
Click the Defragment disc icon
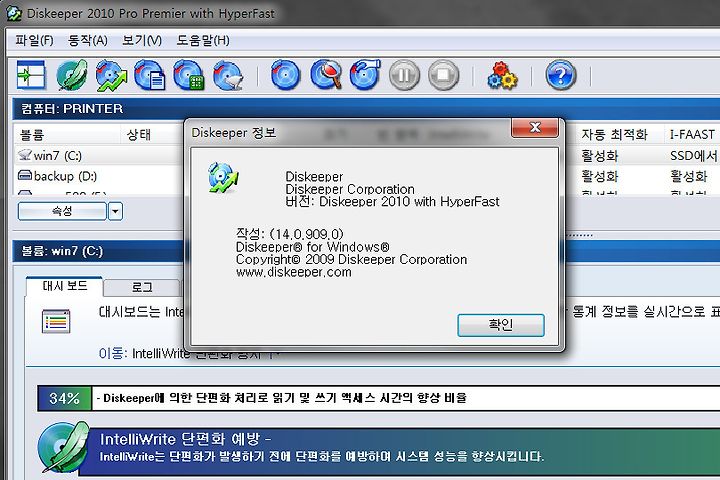point(365,74)
